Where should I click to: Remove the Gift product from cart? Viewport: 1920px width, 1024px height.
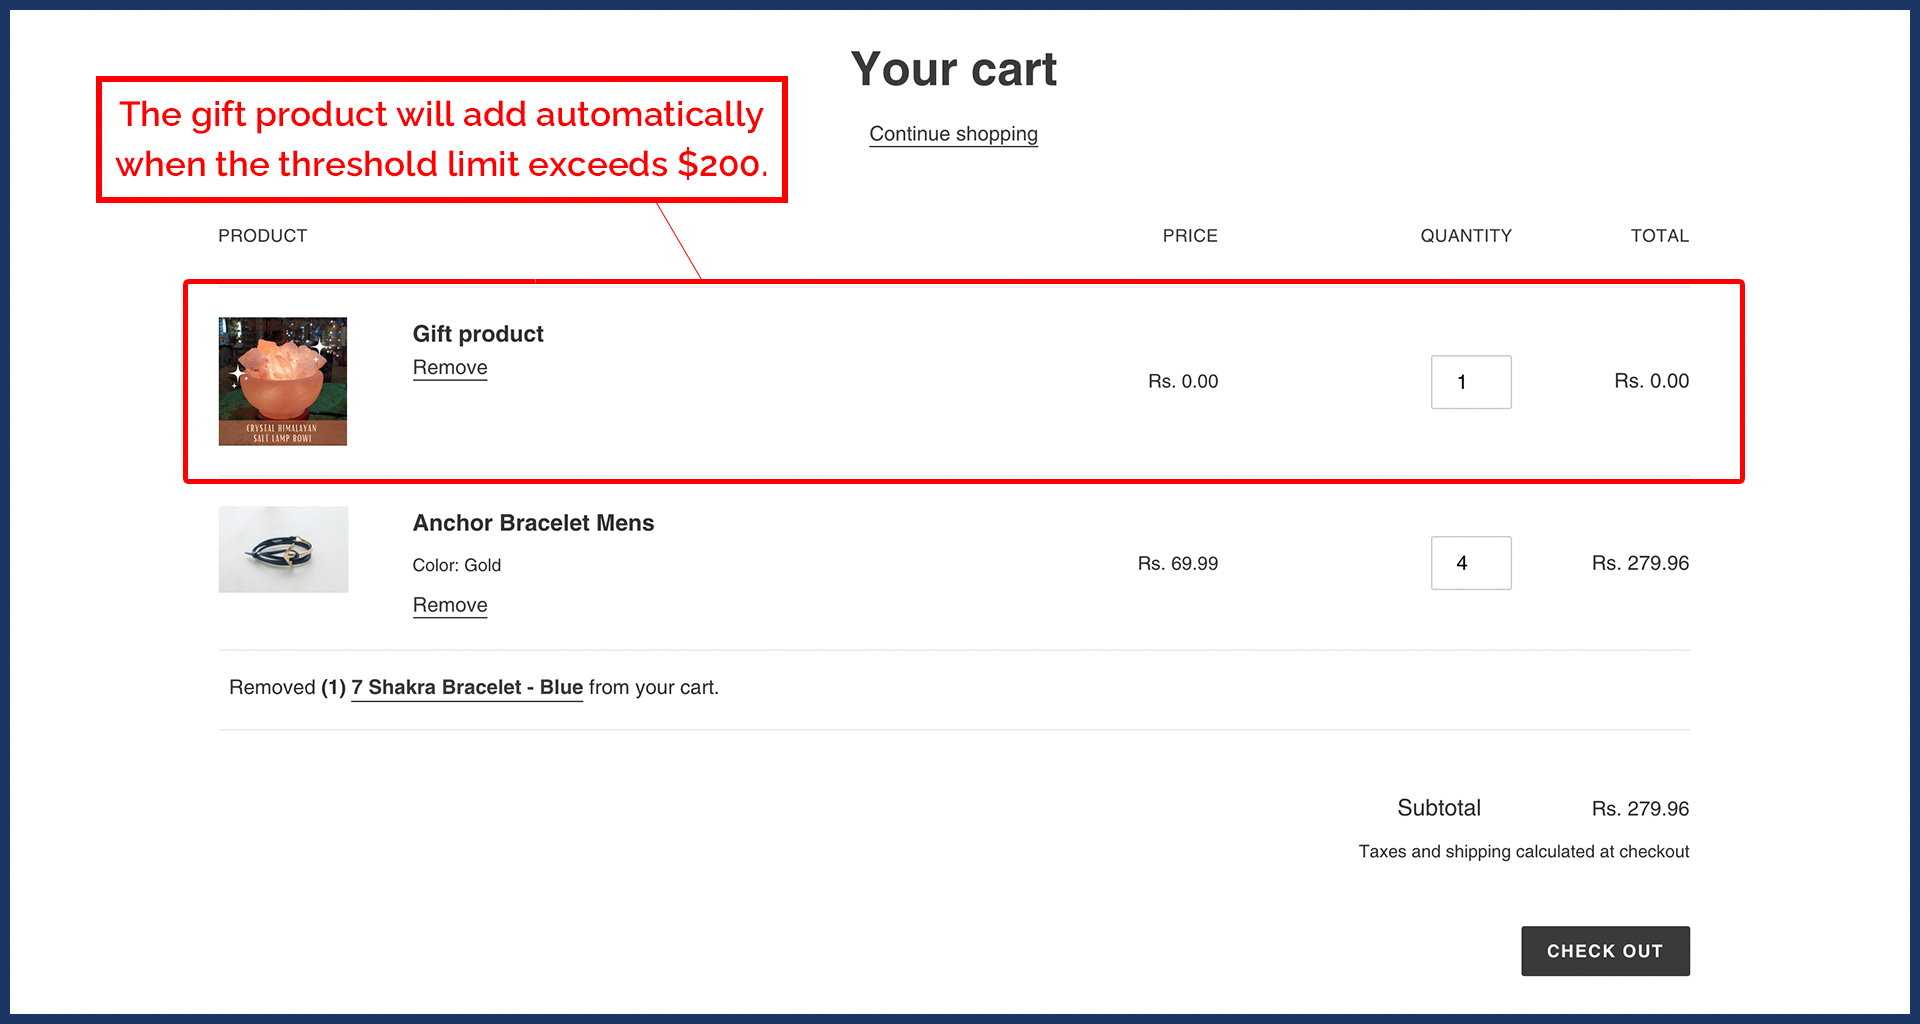[x=450, y=368]
